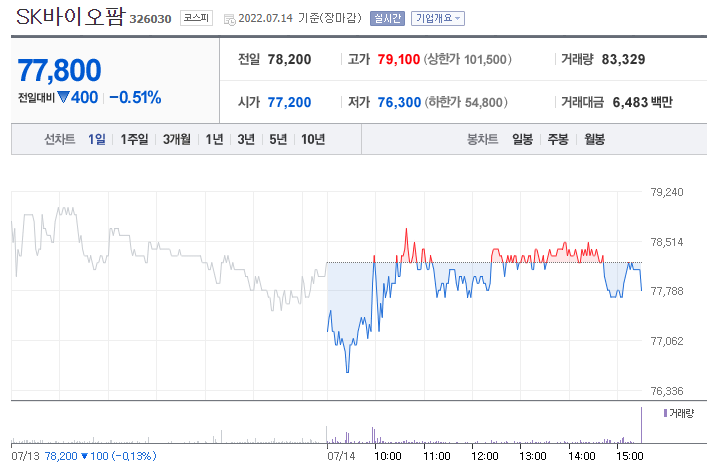Click the 고가 value 79,100
The image size is (707, 467).
(399, 60)
